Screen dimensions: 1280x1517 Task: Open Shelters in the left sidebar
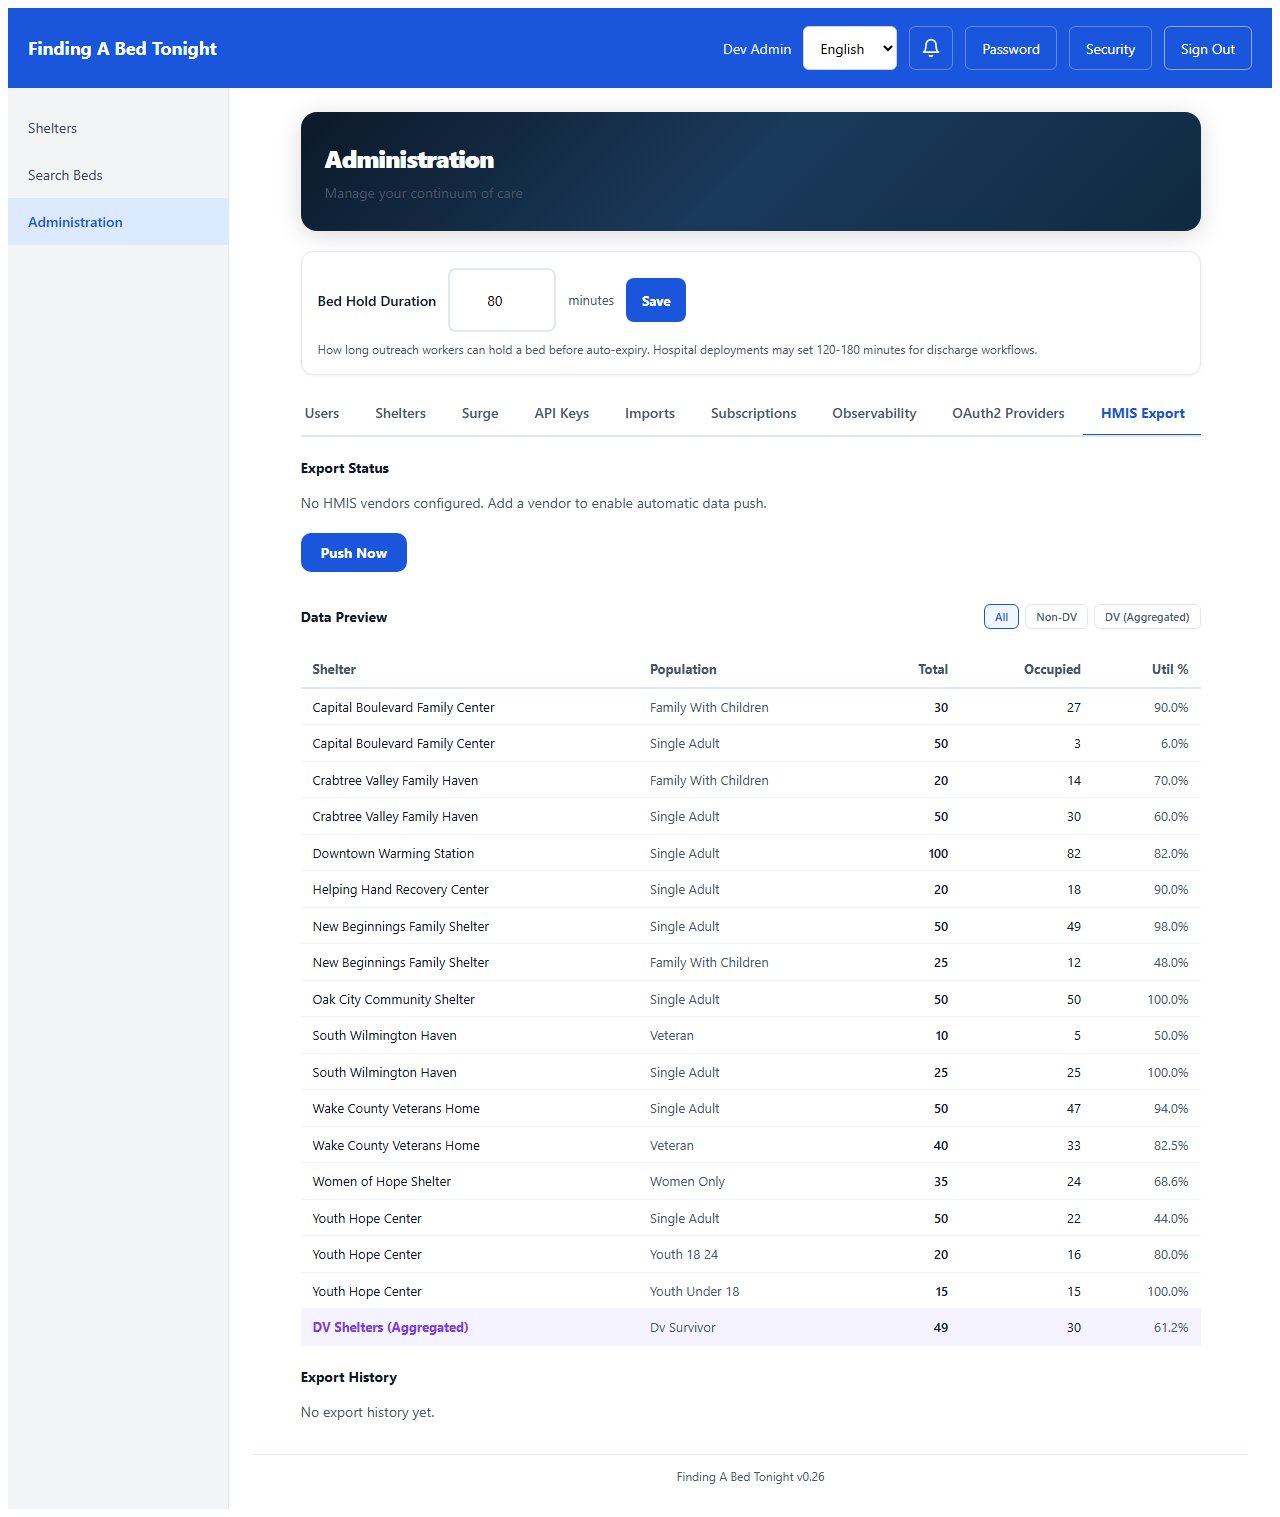pos(52,128)
